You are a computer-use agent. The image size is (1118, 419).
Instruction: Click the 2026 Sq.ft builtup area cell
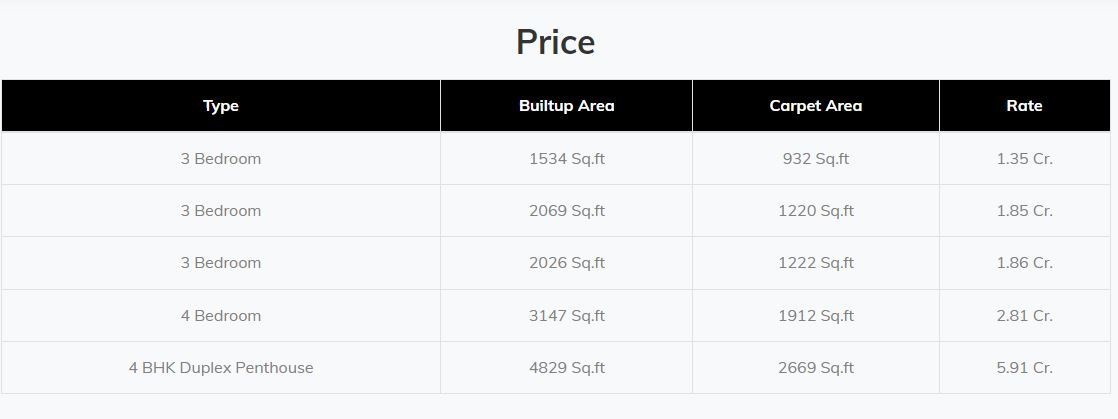click(567, 263)
